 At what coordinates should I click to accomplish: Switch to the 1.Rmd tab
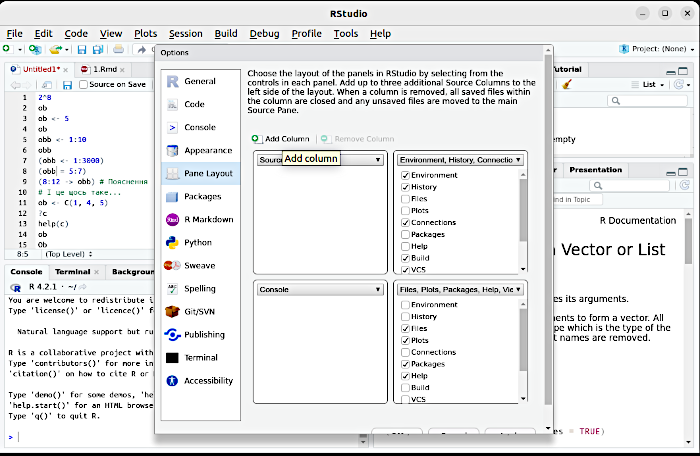(x=104, y=69)
